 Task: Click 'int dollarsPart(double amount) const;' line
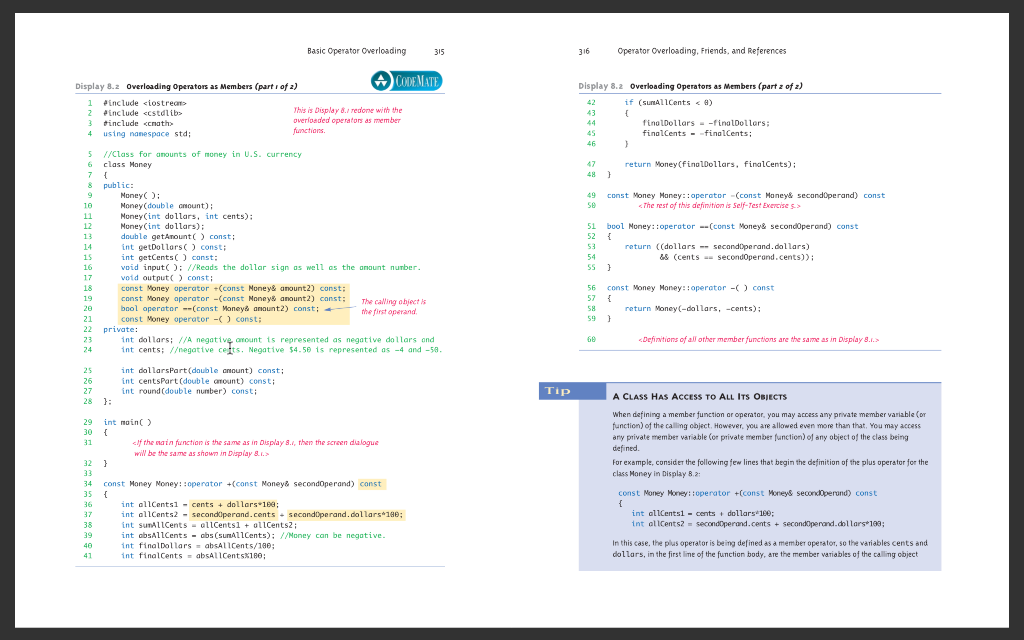tap(202, 371)
